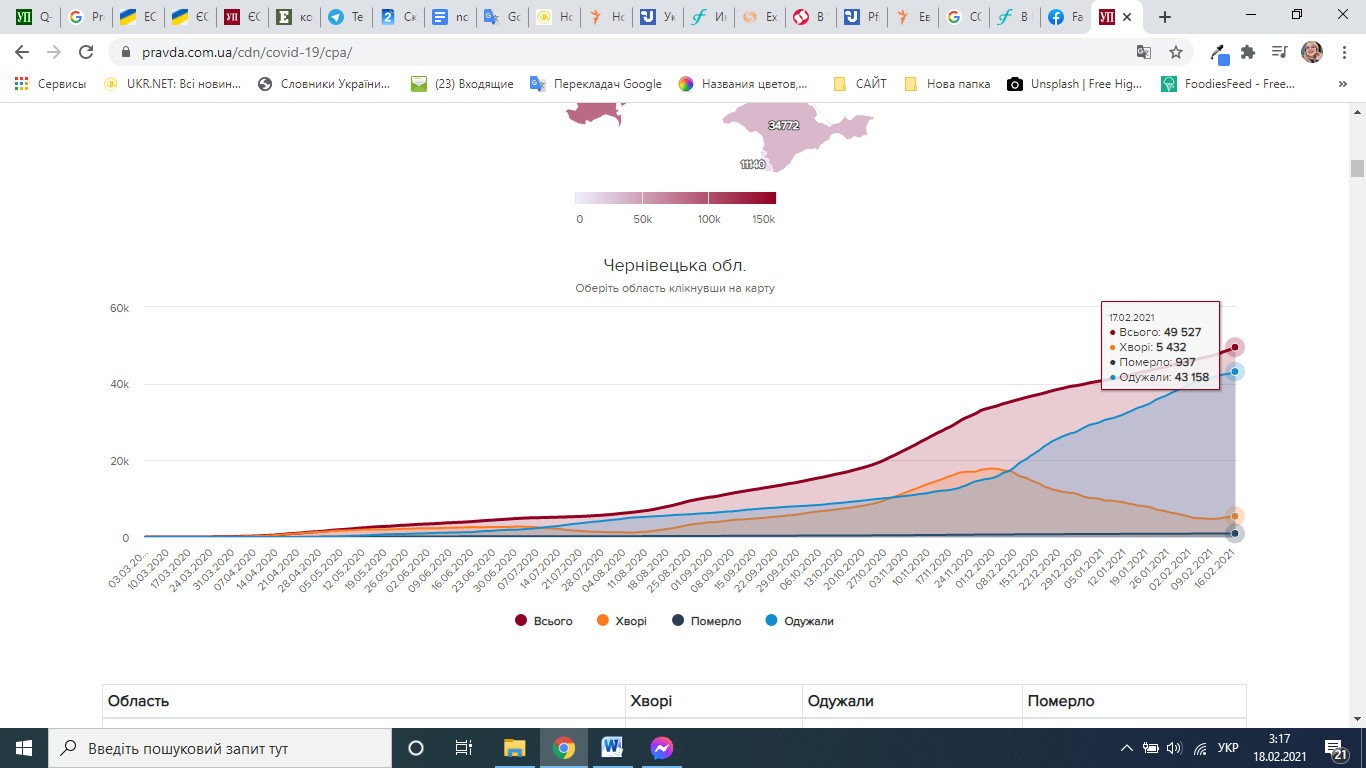The height and width of the screenshot is (768, 1366).
Task: Click the Google Translate icon in address bar
Action: (x=1144, y=52)
